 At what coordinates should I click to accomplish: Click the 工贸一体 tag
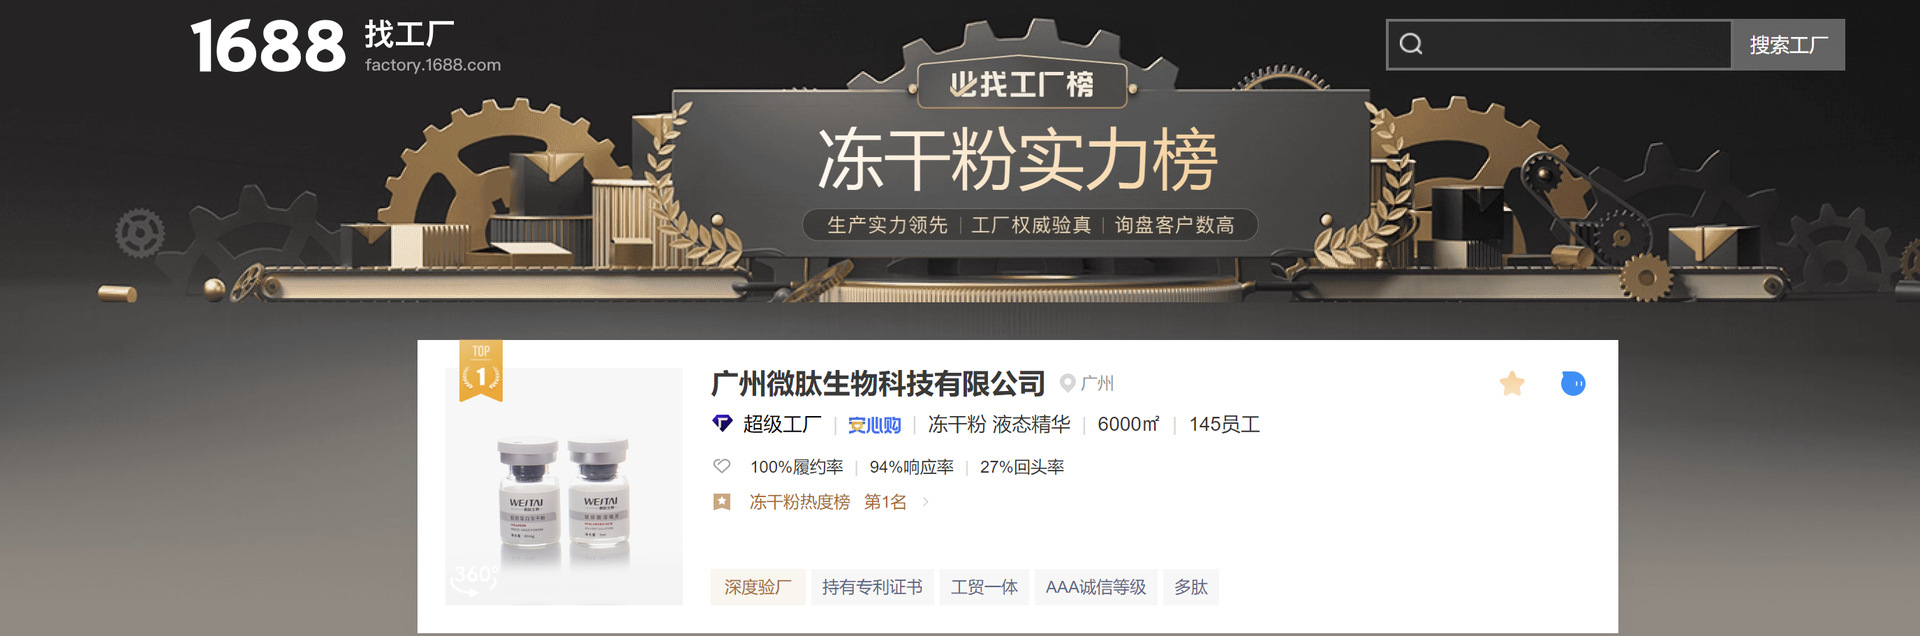click(x=984, y=587)
